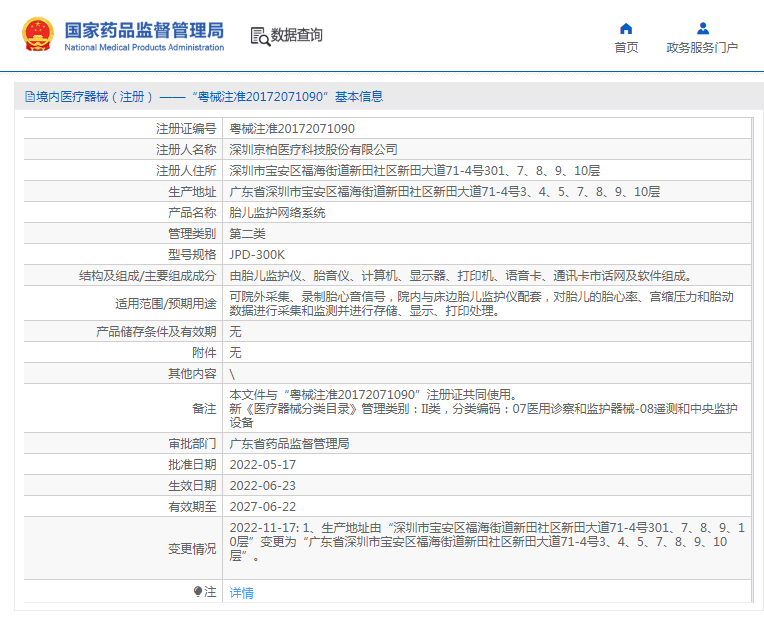Select approval department 广东省药品监督管理局

[289, 443]
